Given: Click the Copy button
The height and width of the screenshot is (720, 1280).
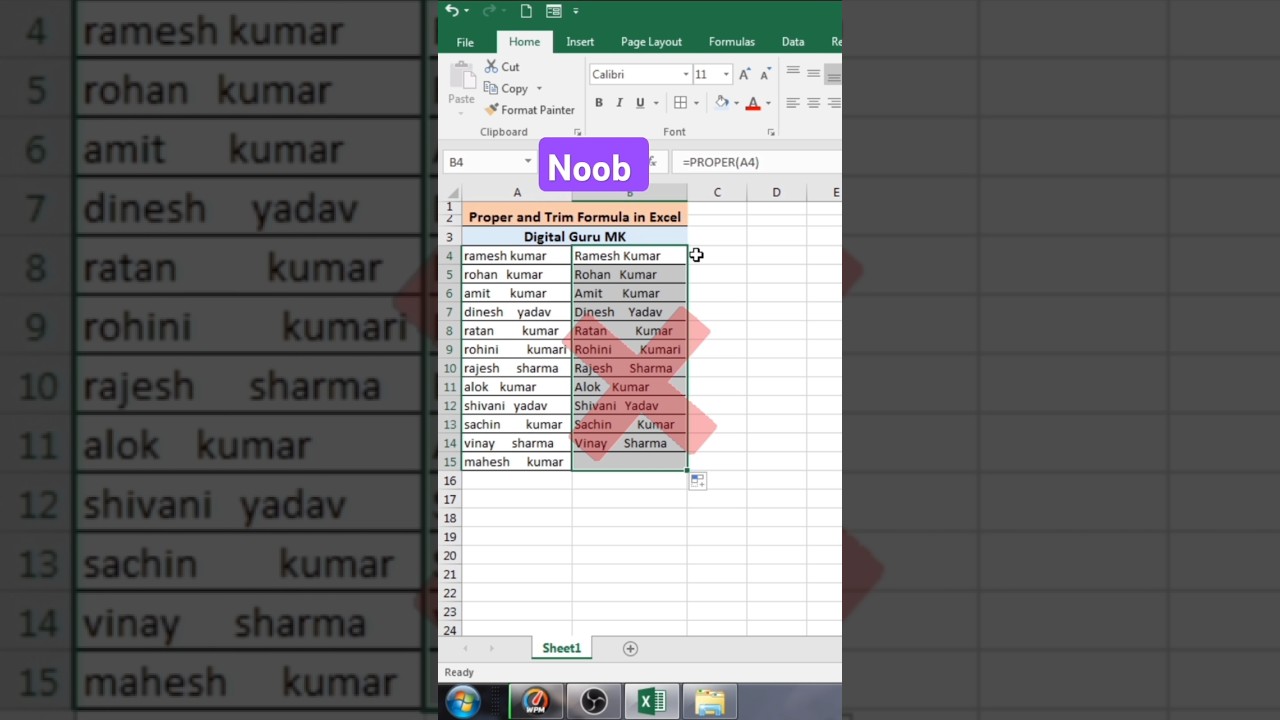Looking at the screenshot, I should point(507,88).
